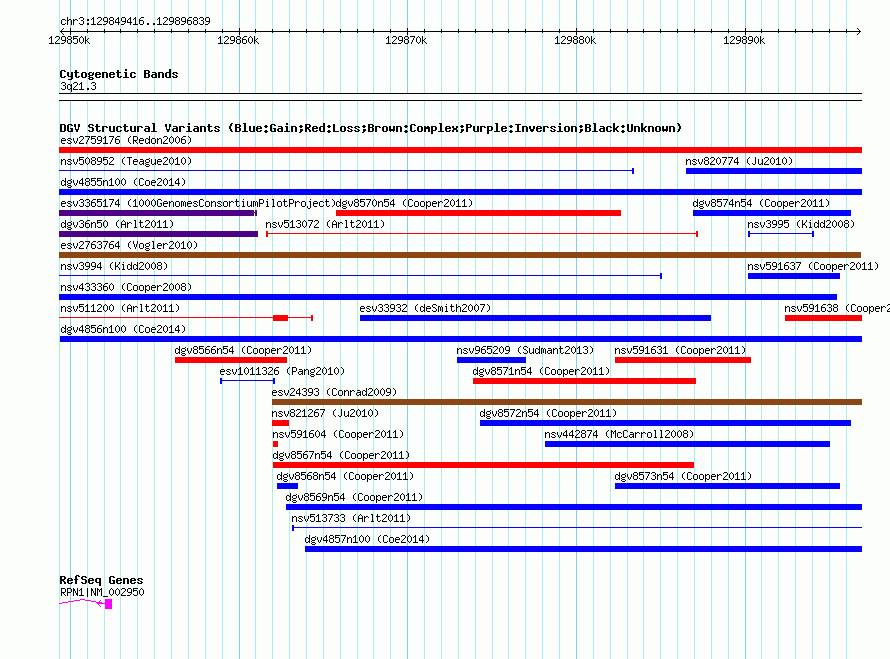Click the dgv8567n54 (Cooper2011) label
This screenshot has height=659, width=890.
(x=341, y=455)
